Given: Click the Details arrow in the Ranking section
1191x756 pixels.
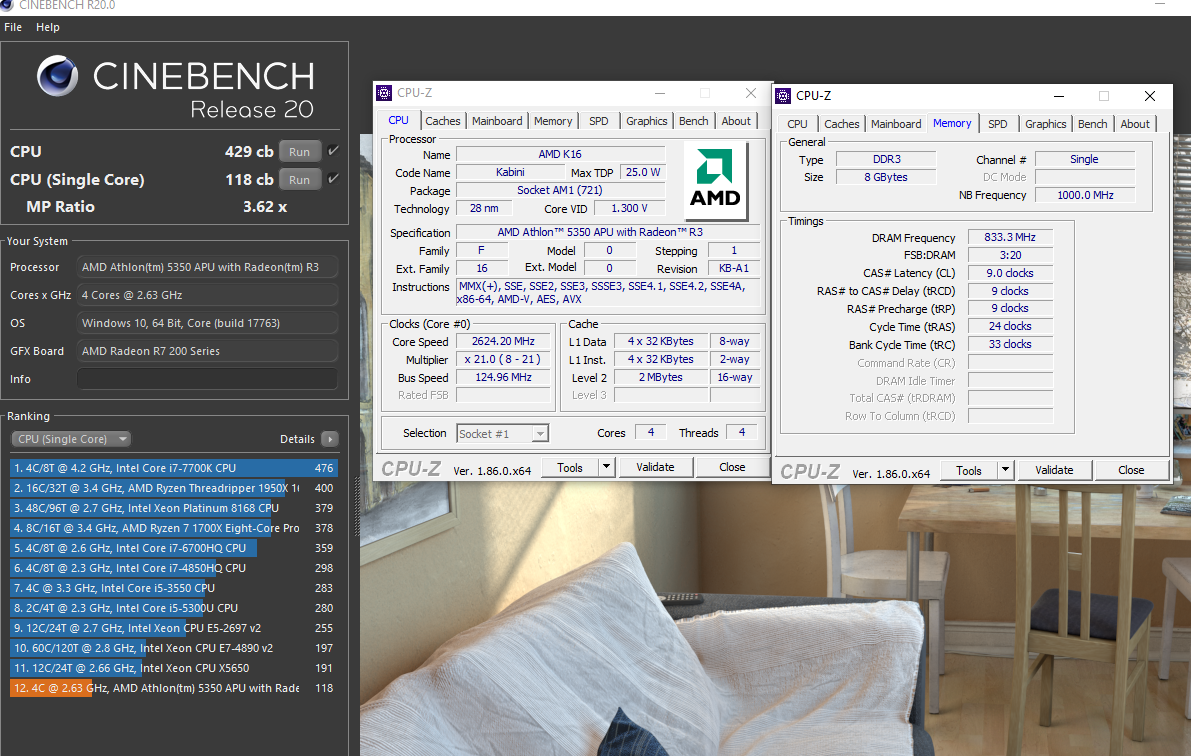Looking at the screenshot, I should tap(330, 438).
